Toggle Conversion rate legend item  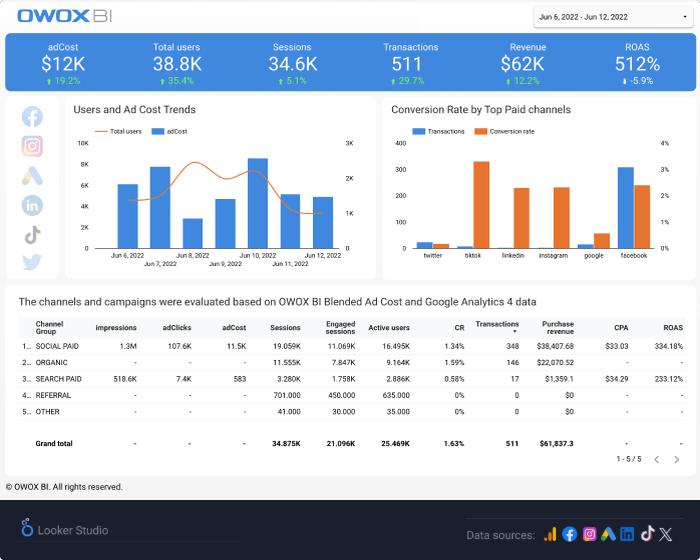[x=504, y=131]
